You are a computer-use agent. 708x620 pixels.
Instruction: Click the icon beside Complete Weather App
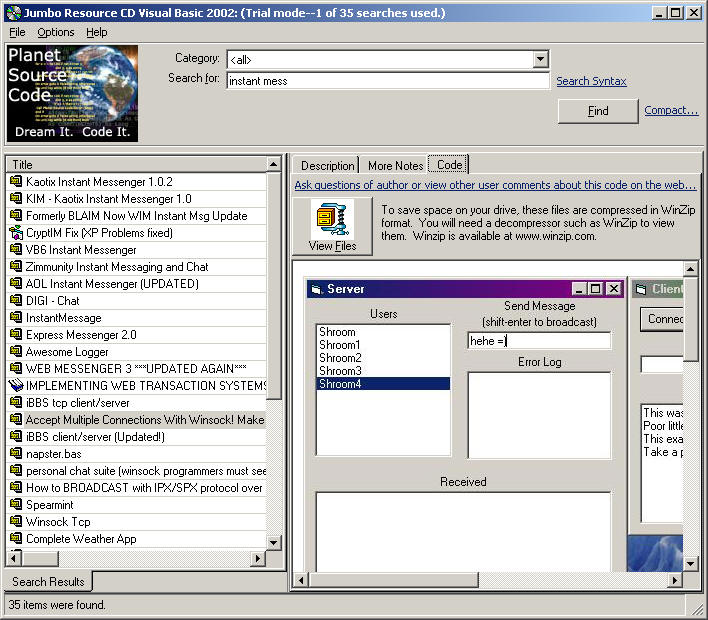(16, 539)
